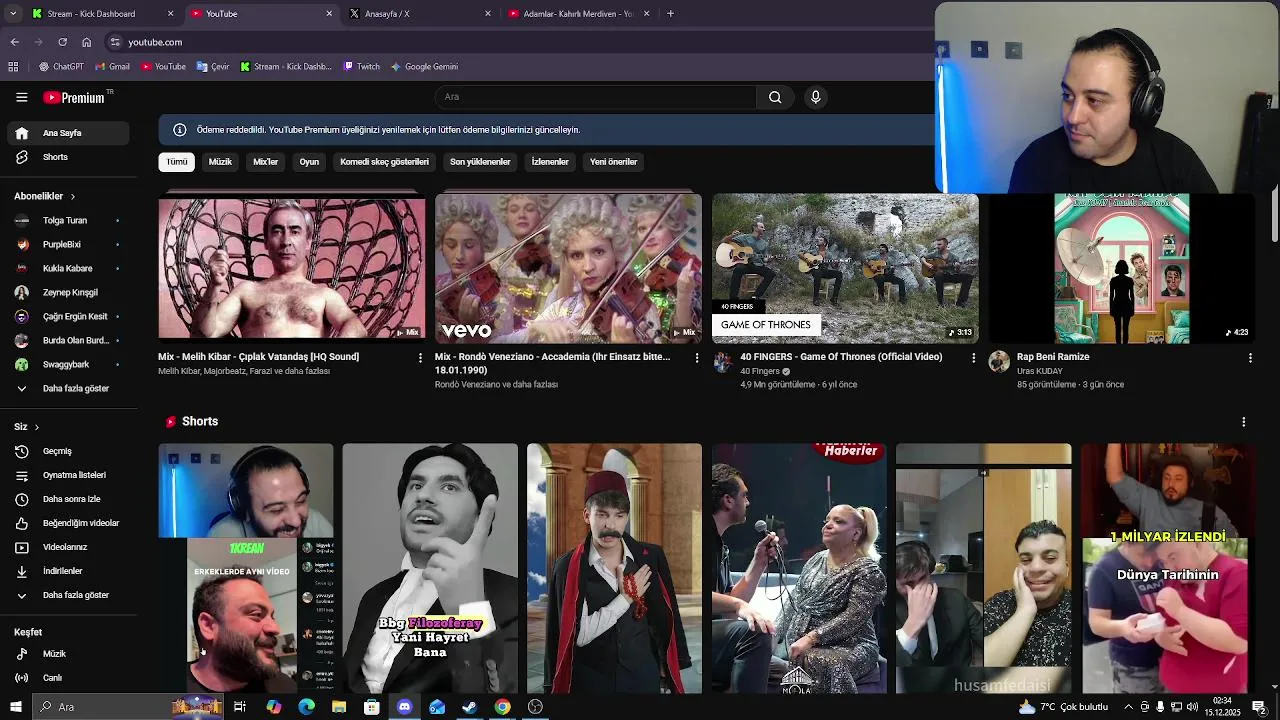Expand Daha fazla göster under subscriptions
Screen dimensions: 1280x720
click(66, 388)
